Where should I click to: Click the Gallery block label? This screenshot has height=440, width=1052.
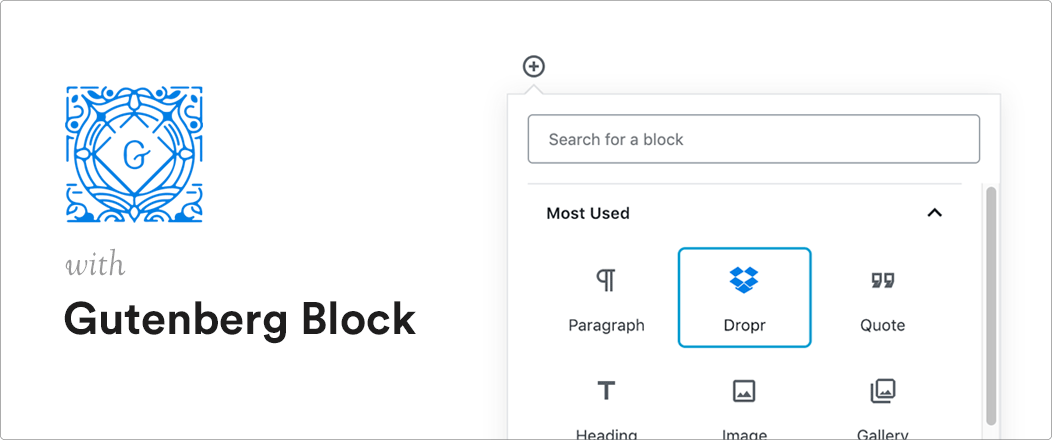882,434
